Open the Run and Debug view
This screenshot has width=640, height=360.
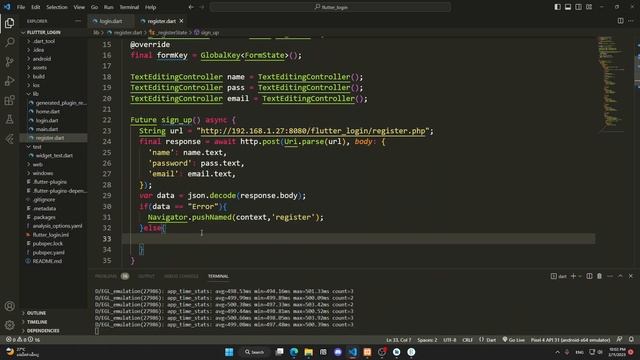[x=9, y=81]
